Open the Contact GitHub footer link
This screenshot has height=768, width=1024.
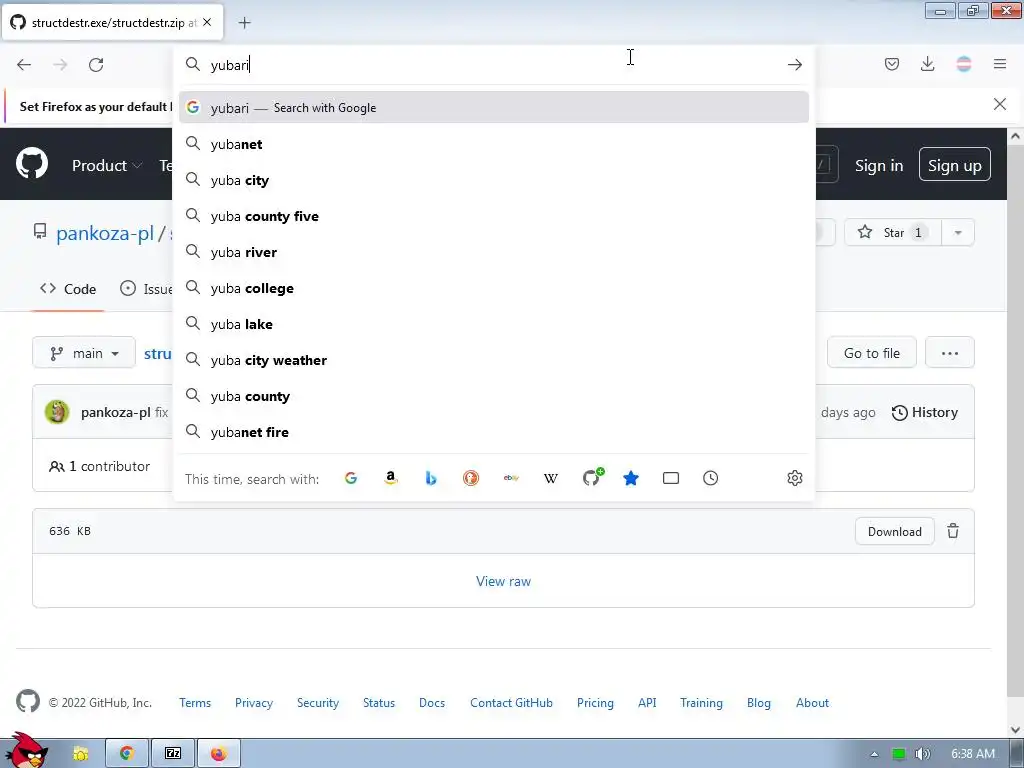point(511,703)
